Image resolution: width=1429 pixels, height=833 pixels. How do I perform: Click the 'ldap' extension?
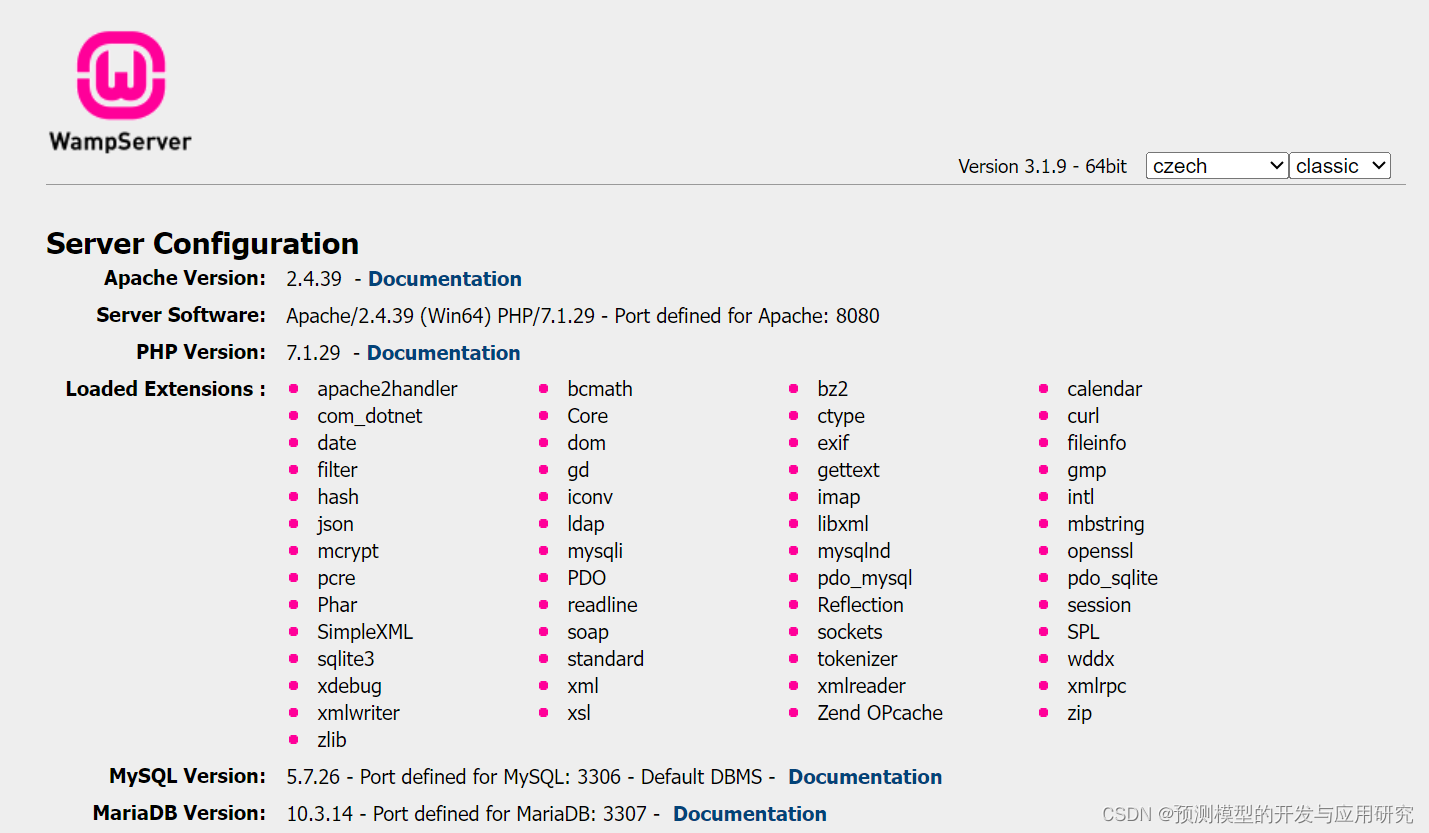pyautogui.click(x=585, y=524)
